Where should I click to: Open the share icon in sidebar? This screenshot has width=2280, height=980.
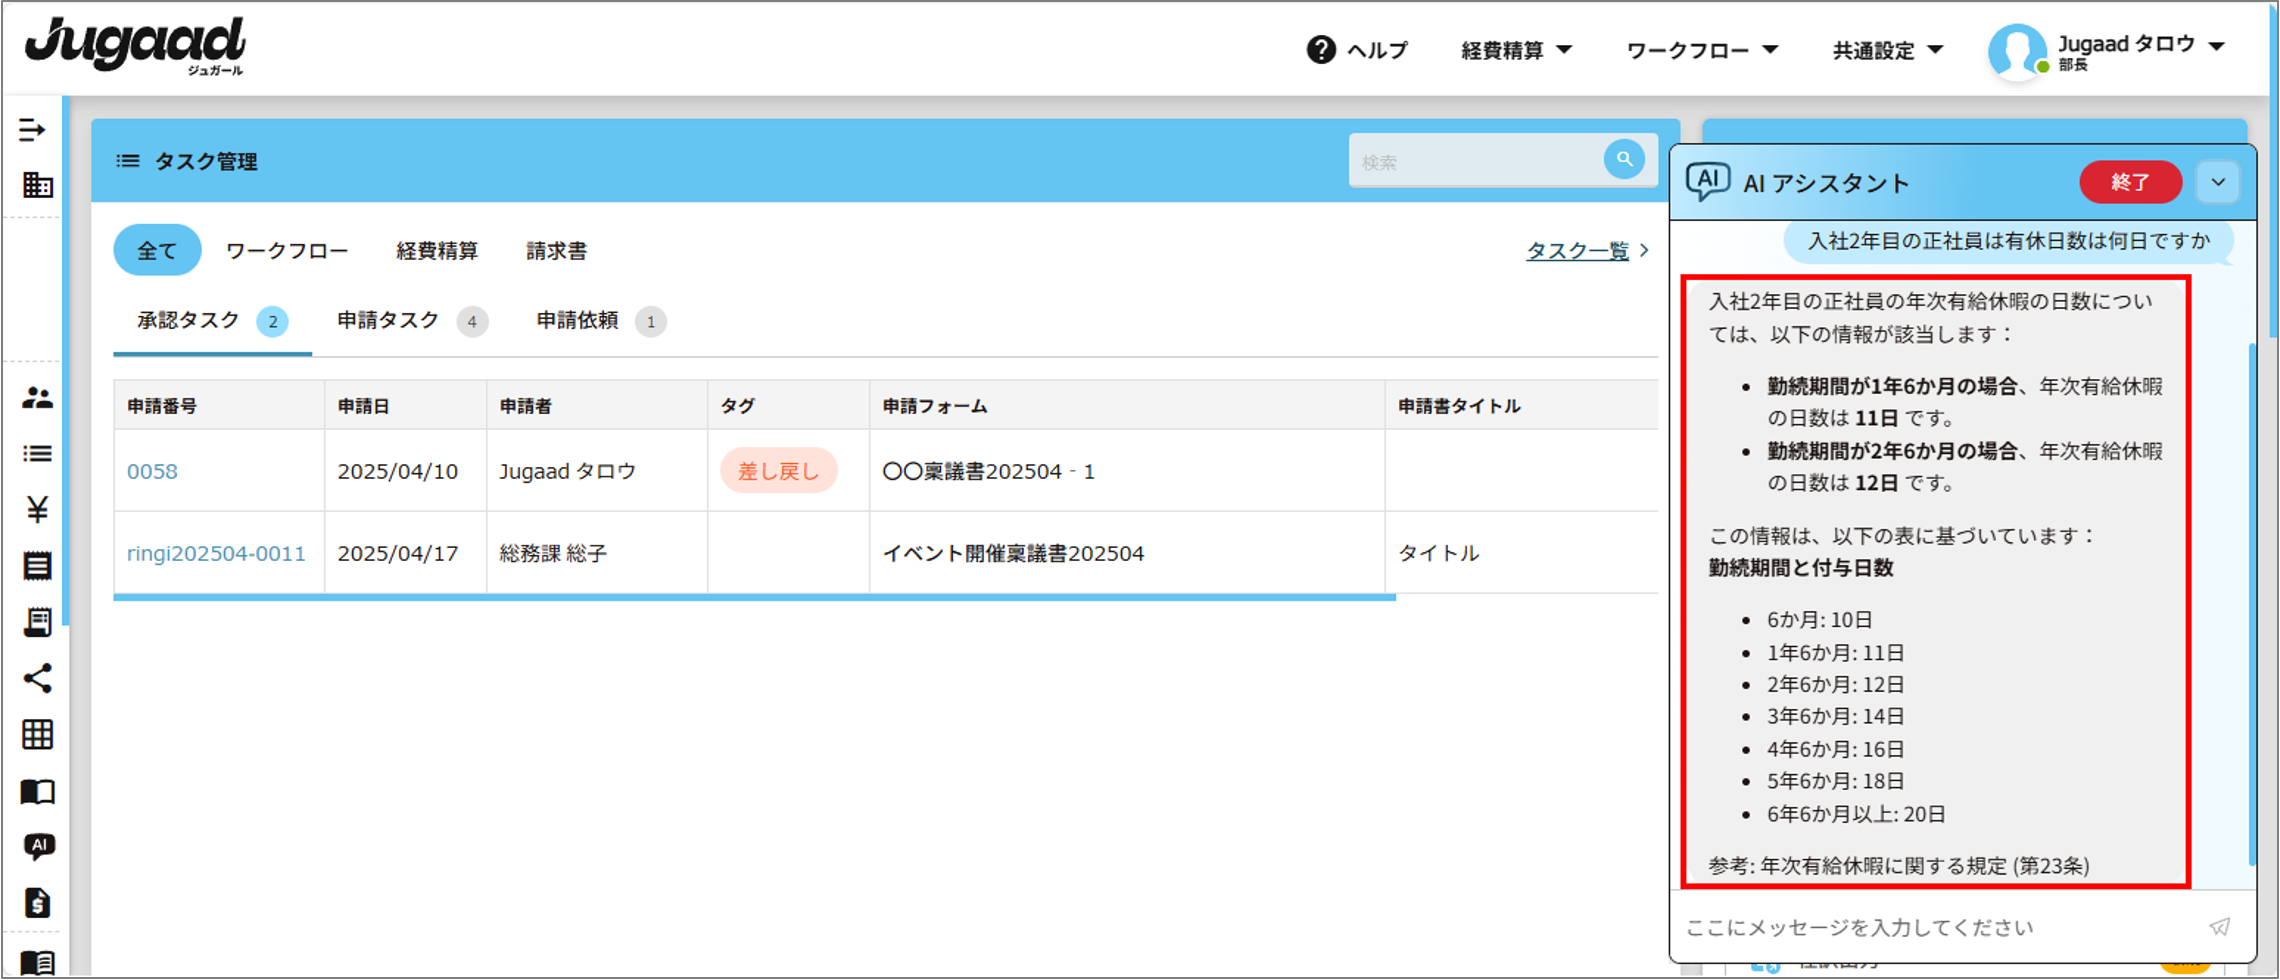click(x=37, y=679)
